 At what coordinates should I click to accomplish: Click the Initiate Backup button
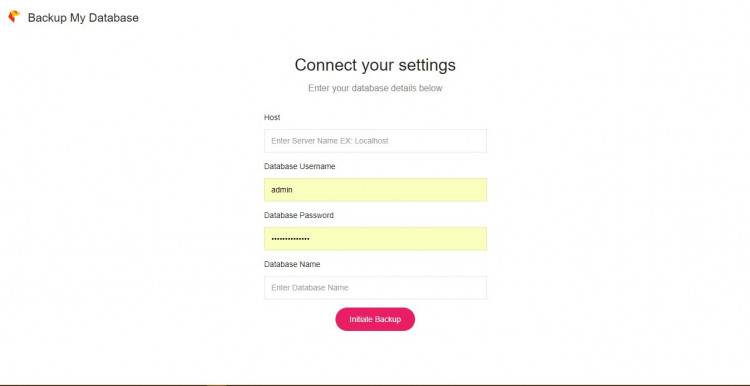tap(375, 319)
